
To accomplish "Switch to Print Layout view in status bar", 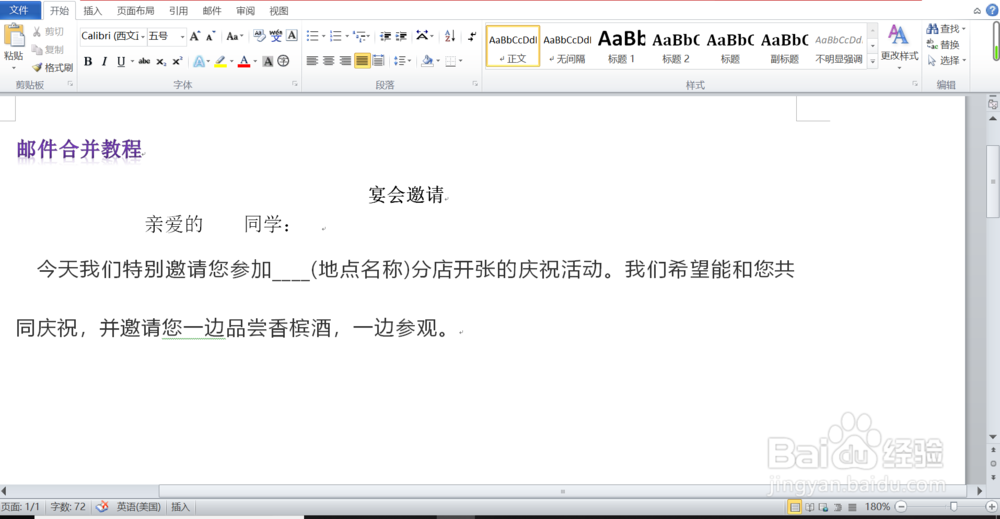I will tap(795, 507).
